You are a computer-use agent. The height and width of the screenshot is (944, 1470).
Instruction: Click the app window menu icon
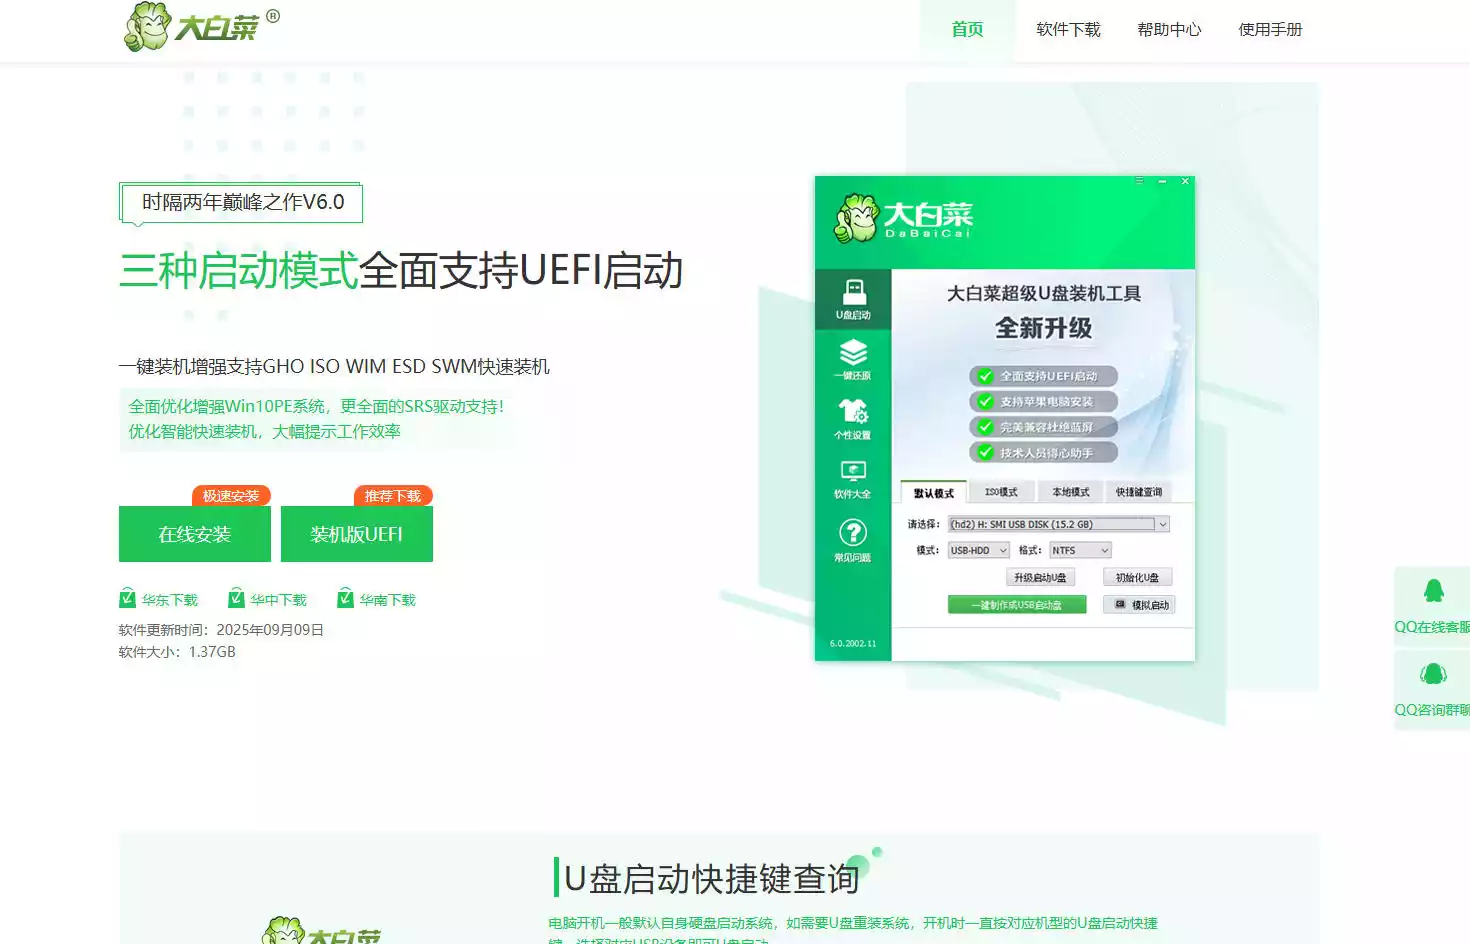point(1139,181)
